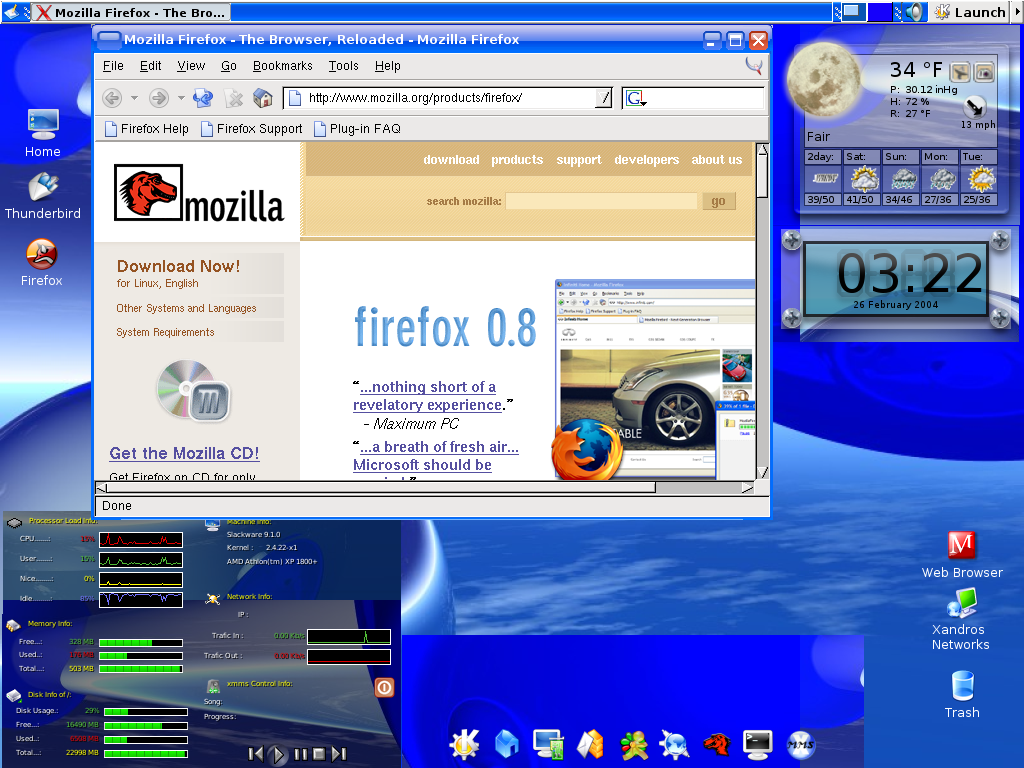1024x768 pixels.
Task: Open Other Systems and Languages link
Action: [x=186, y=308]
